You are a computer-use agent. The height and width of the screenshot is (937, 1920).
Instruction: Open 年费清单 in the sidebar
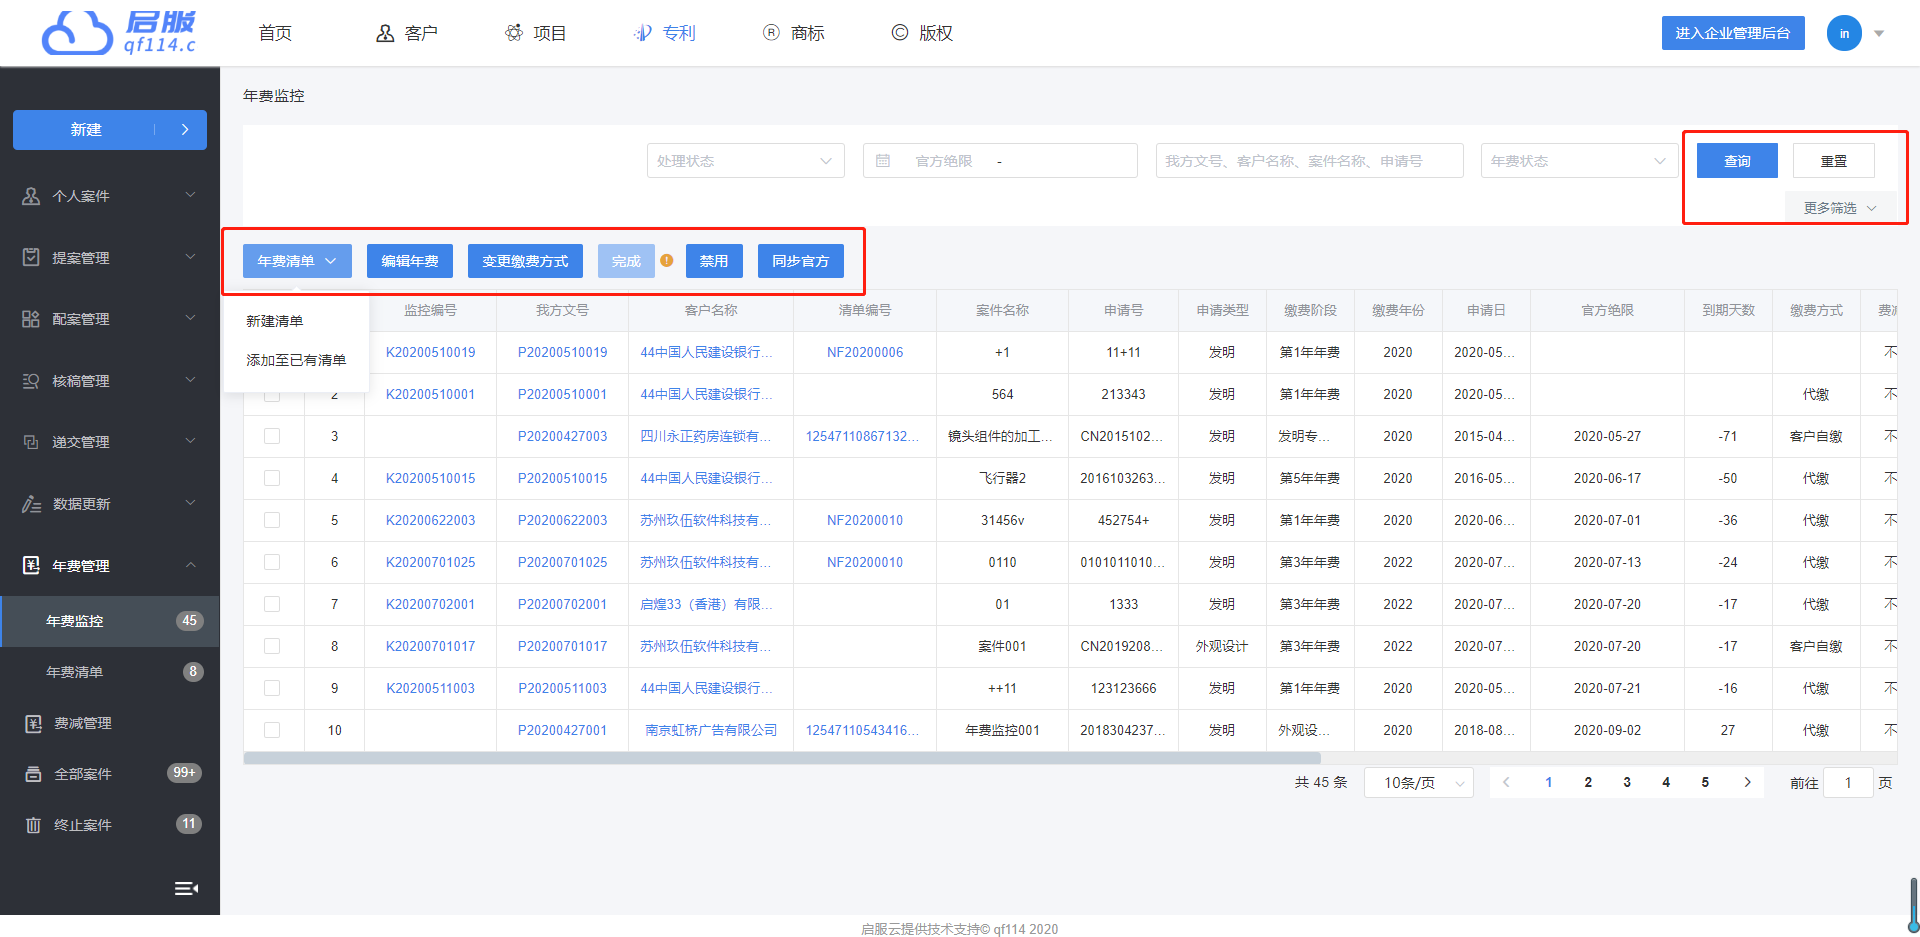[110, 672]
